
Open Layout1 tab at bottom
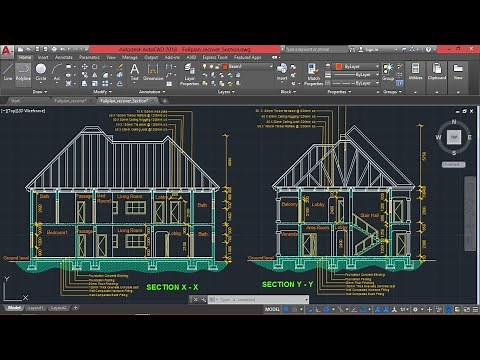[x=35, y=308]
